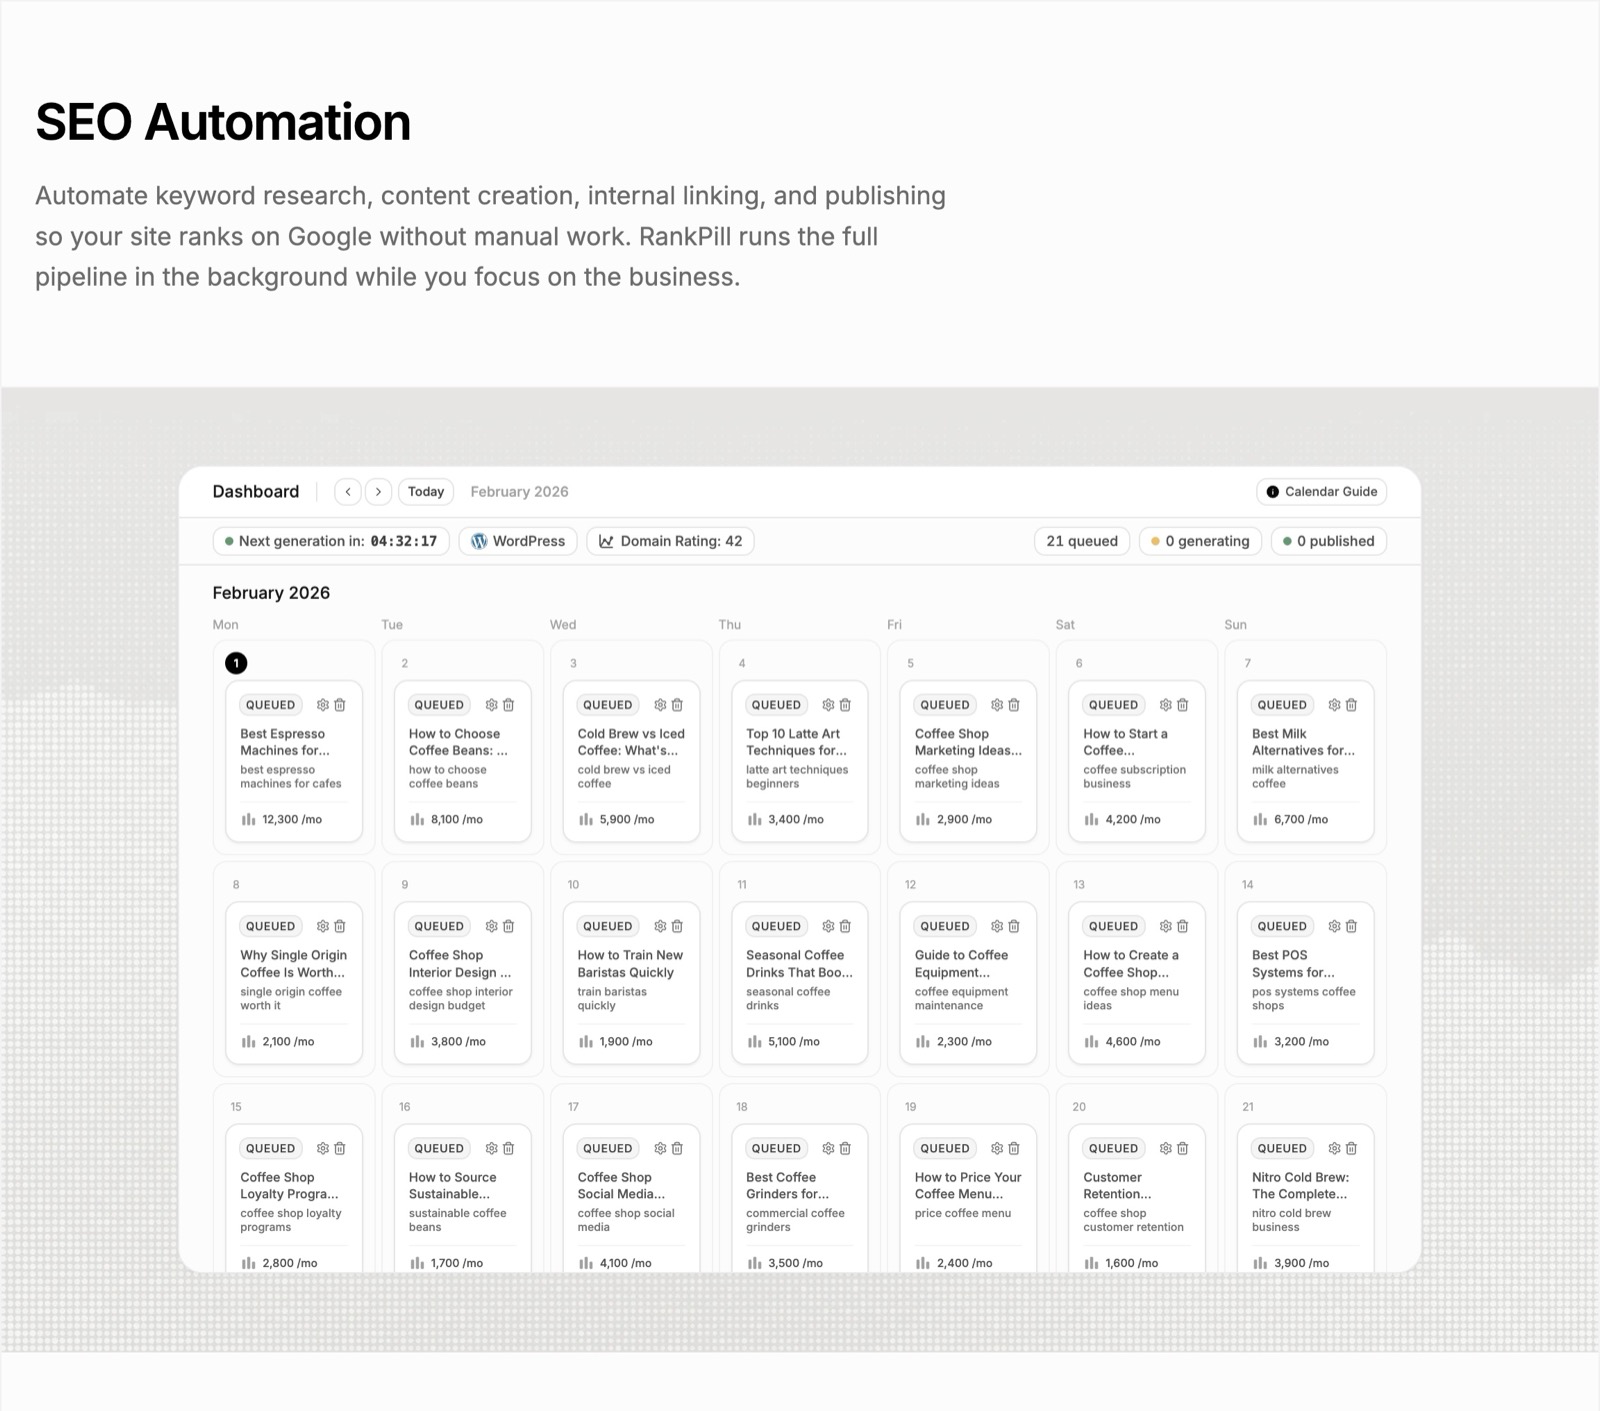Go to previous month with left chevron
This screenshot has height=1411, width=1600.
347,492
